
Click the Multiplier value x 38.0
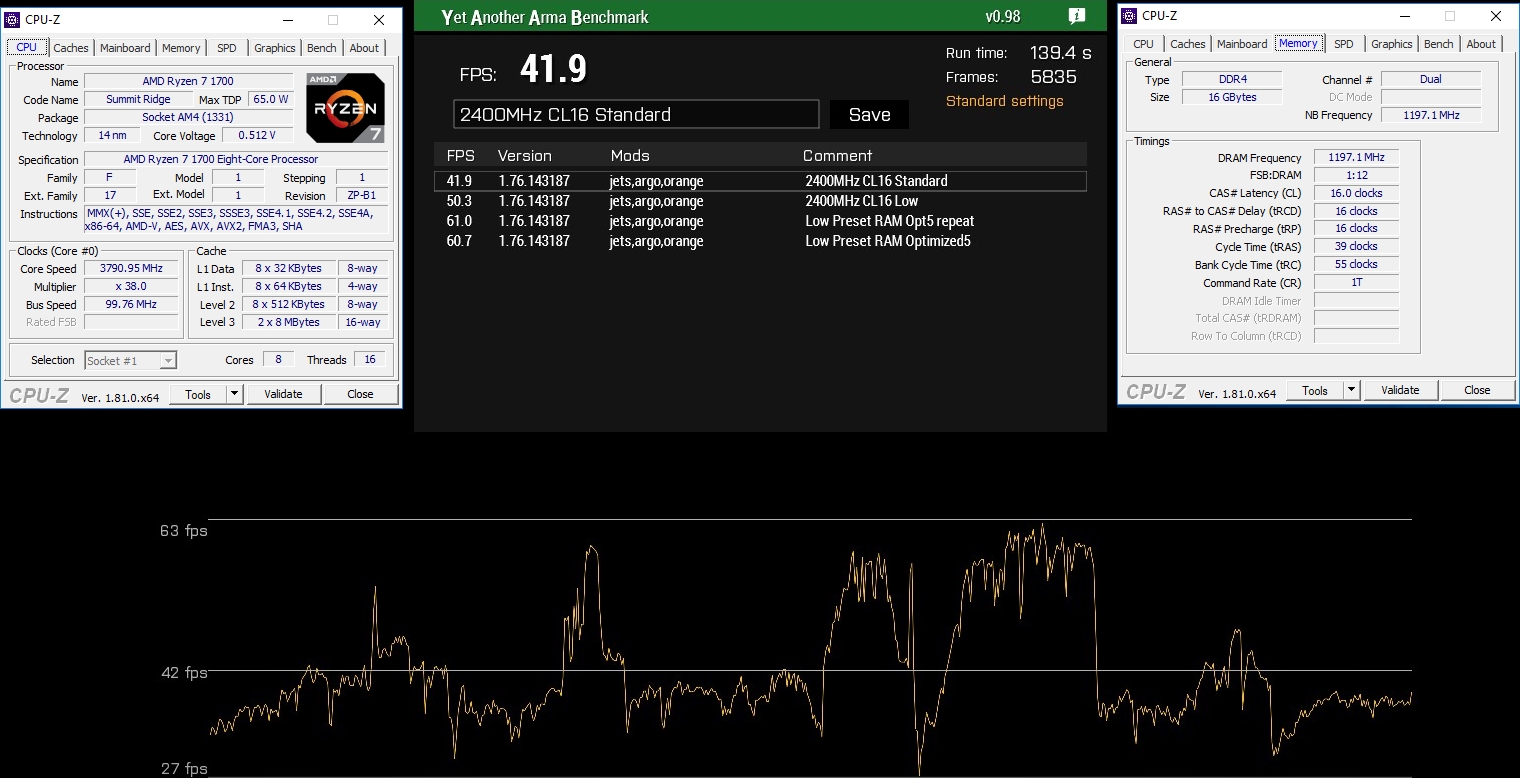point(131,287)
